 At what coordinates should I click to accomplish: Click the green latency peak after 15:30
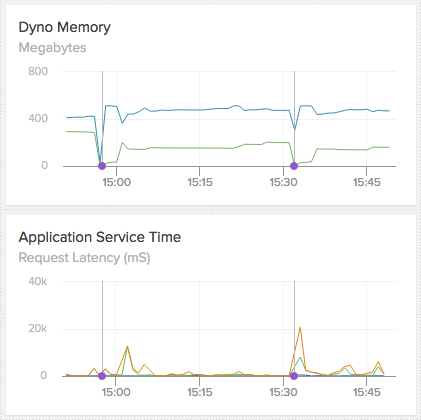point(300,358)
